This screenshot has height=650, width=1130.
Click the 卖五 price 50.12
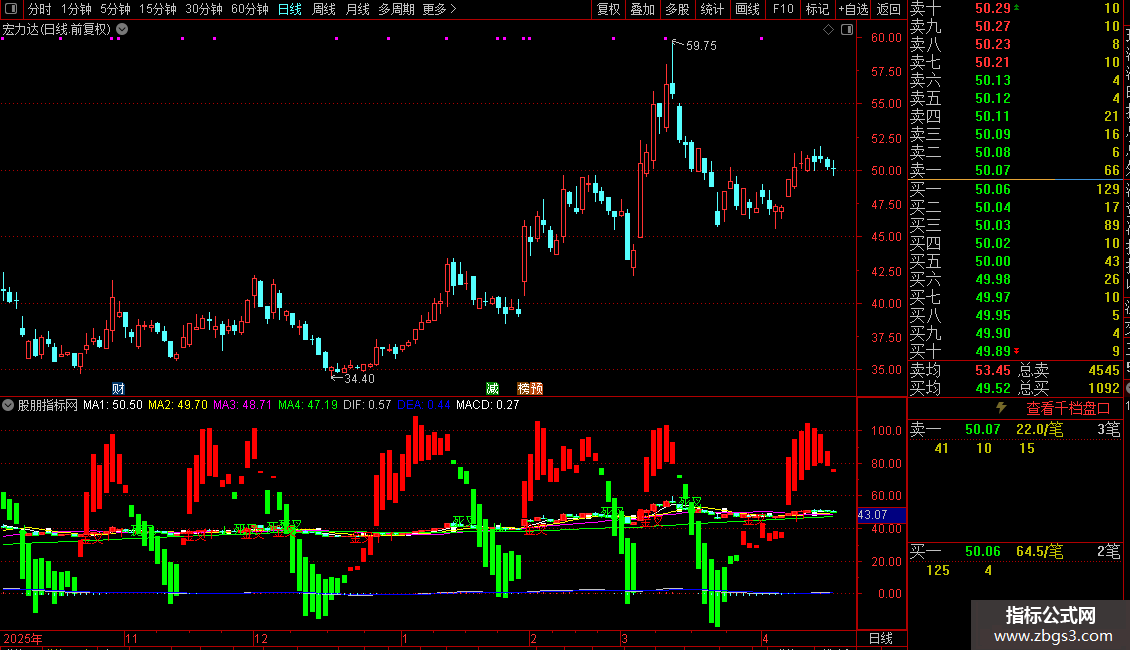click(992, 98)
